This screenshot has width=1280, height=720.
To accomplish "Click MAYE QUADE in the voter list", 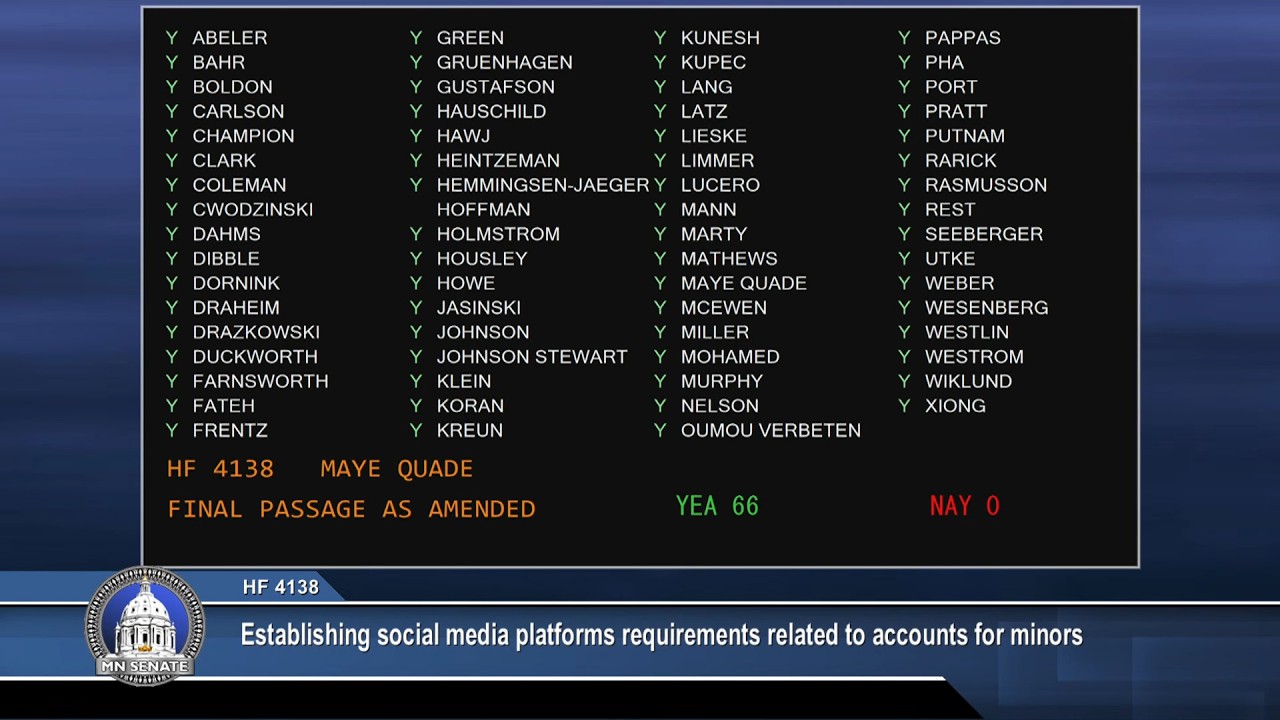I will click(744, 283).
